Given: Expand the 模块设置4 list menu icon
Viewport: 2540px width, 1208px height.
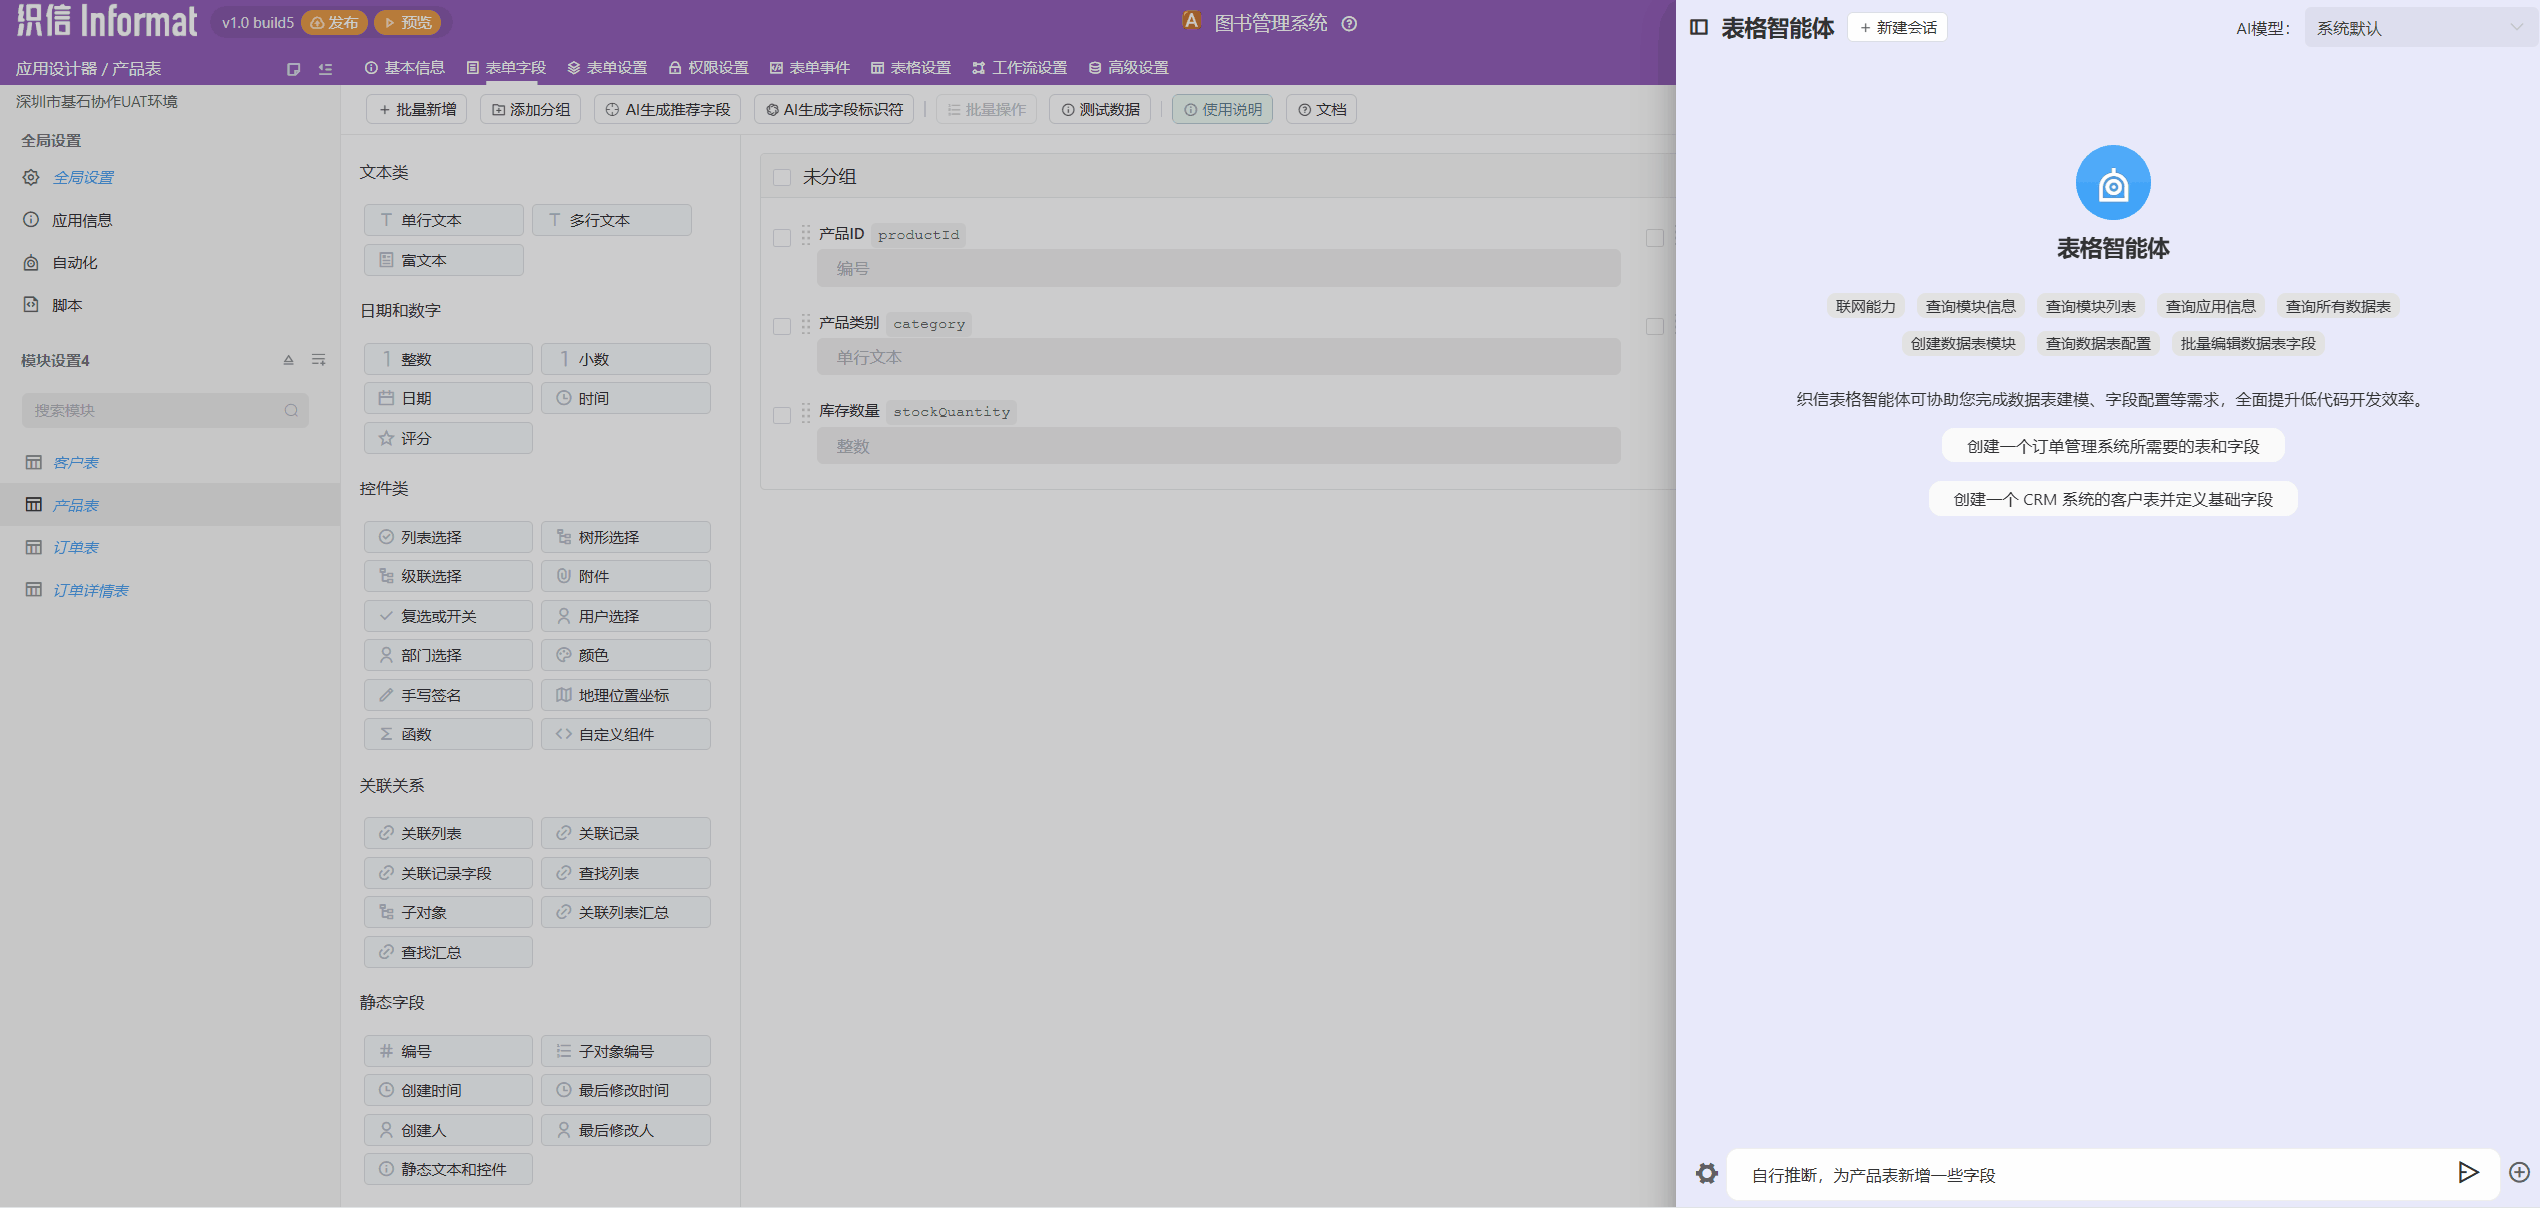Looking at the screenshot, I should click(x=318, y=360).
